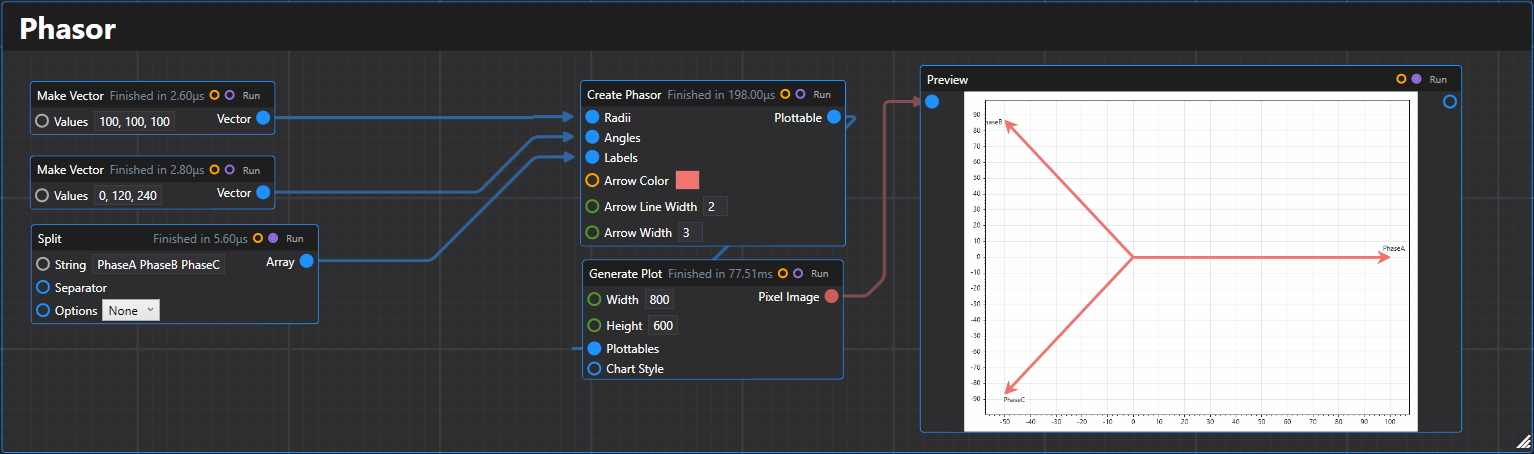Click the Angles input port
This screenshot has width=1534, height=454.
pyautogui.click(x=592, y=137)
